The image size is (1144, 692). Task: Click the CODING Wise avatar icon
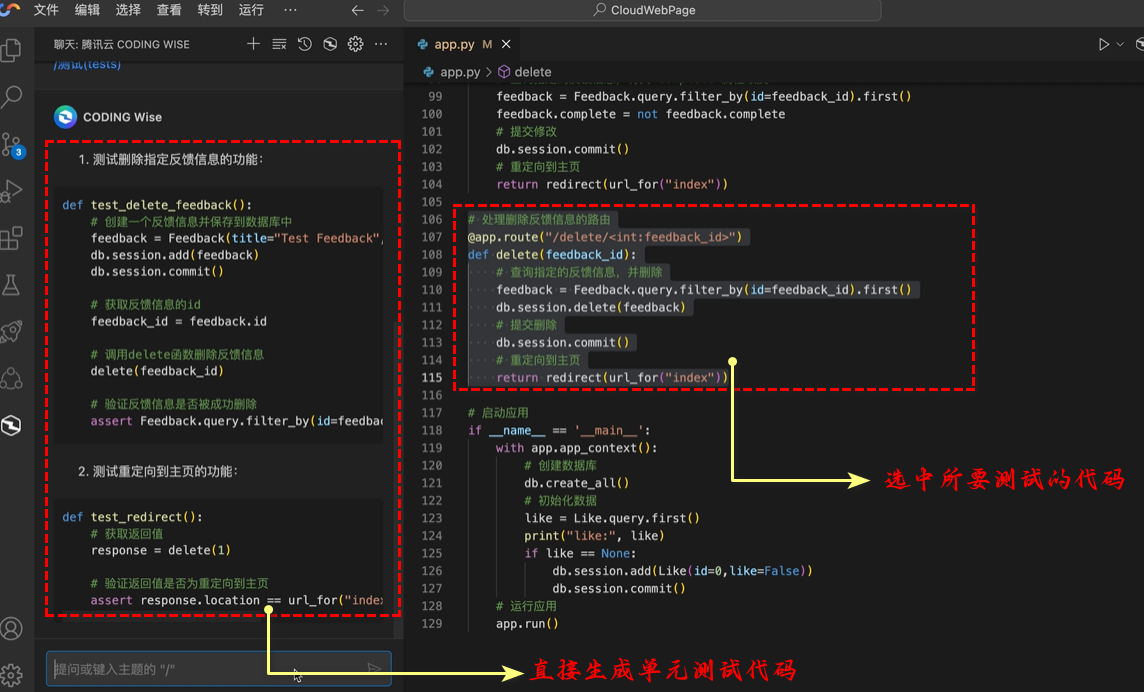tap(66, 117)
